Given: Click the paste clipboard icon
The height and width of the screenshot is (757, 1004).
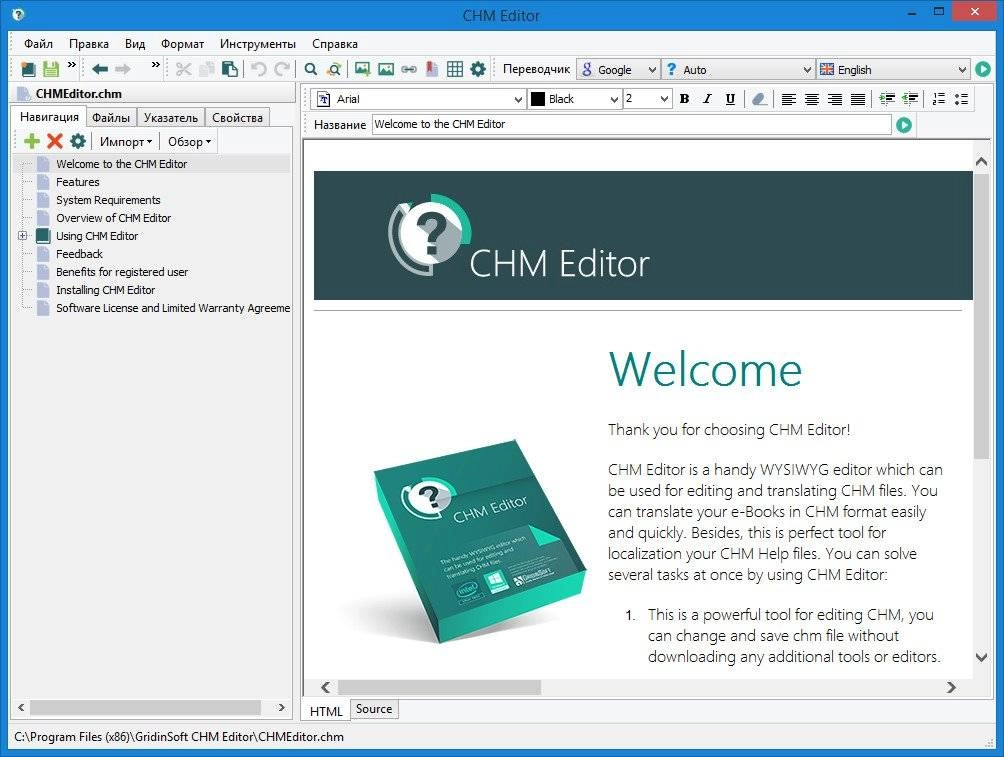Looking at the screenshot, I should coord(229,69).
